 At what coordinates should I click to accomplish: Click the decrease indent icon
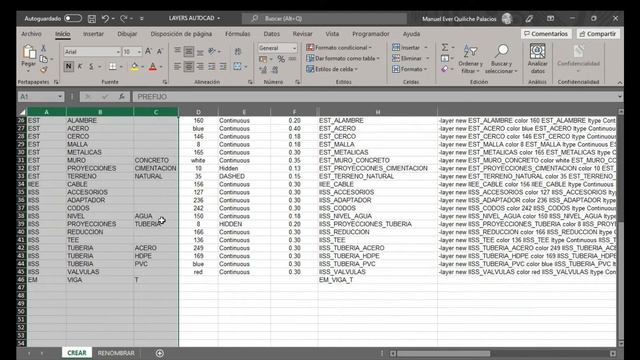(x=211, y=66)
